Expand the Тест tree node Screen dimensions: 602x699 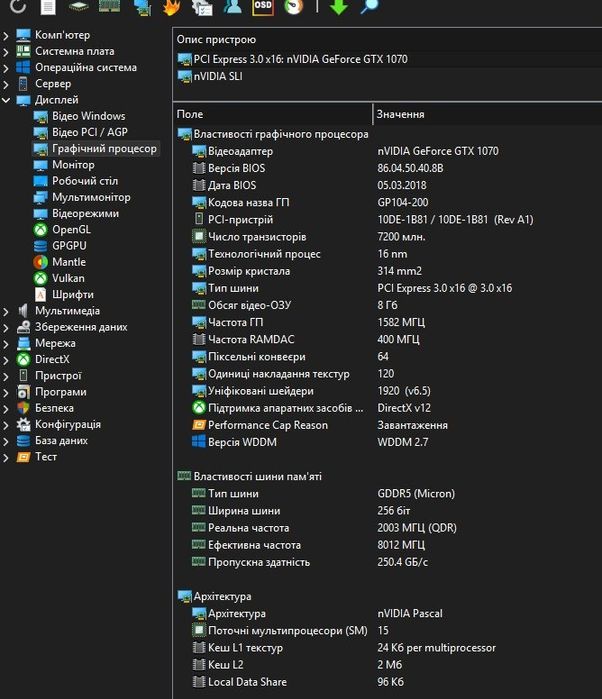click(6, 457)
